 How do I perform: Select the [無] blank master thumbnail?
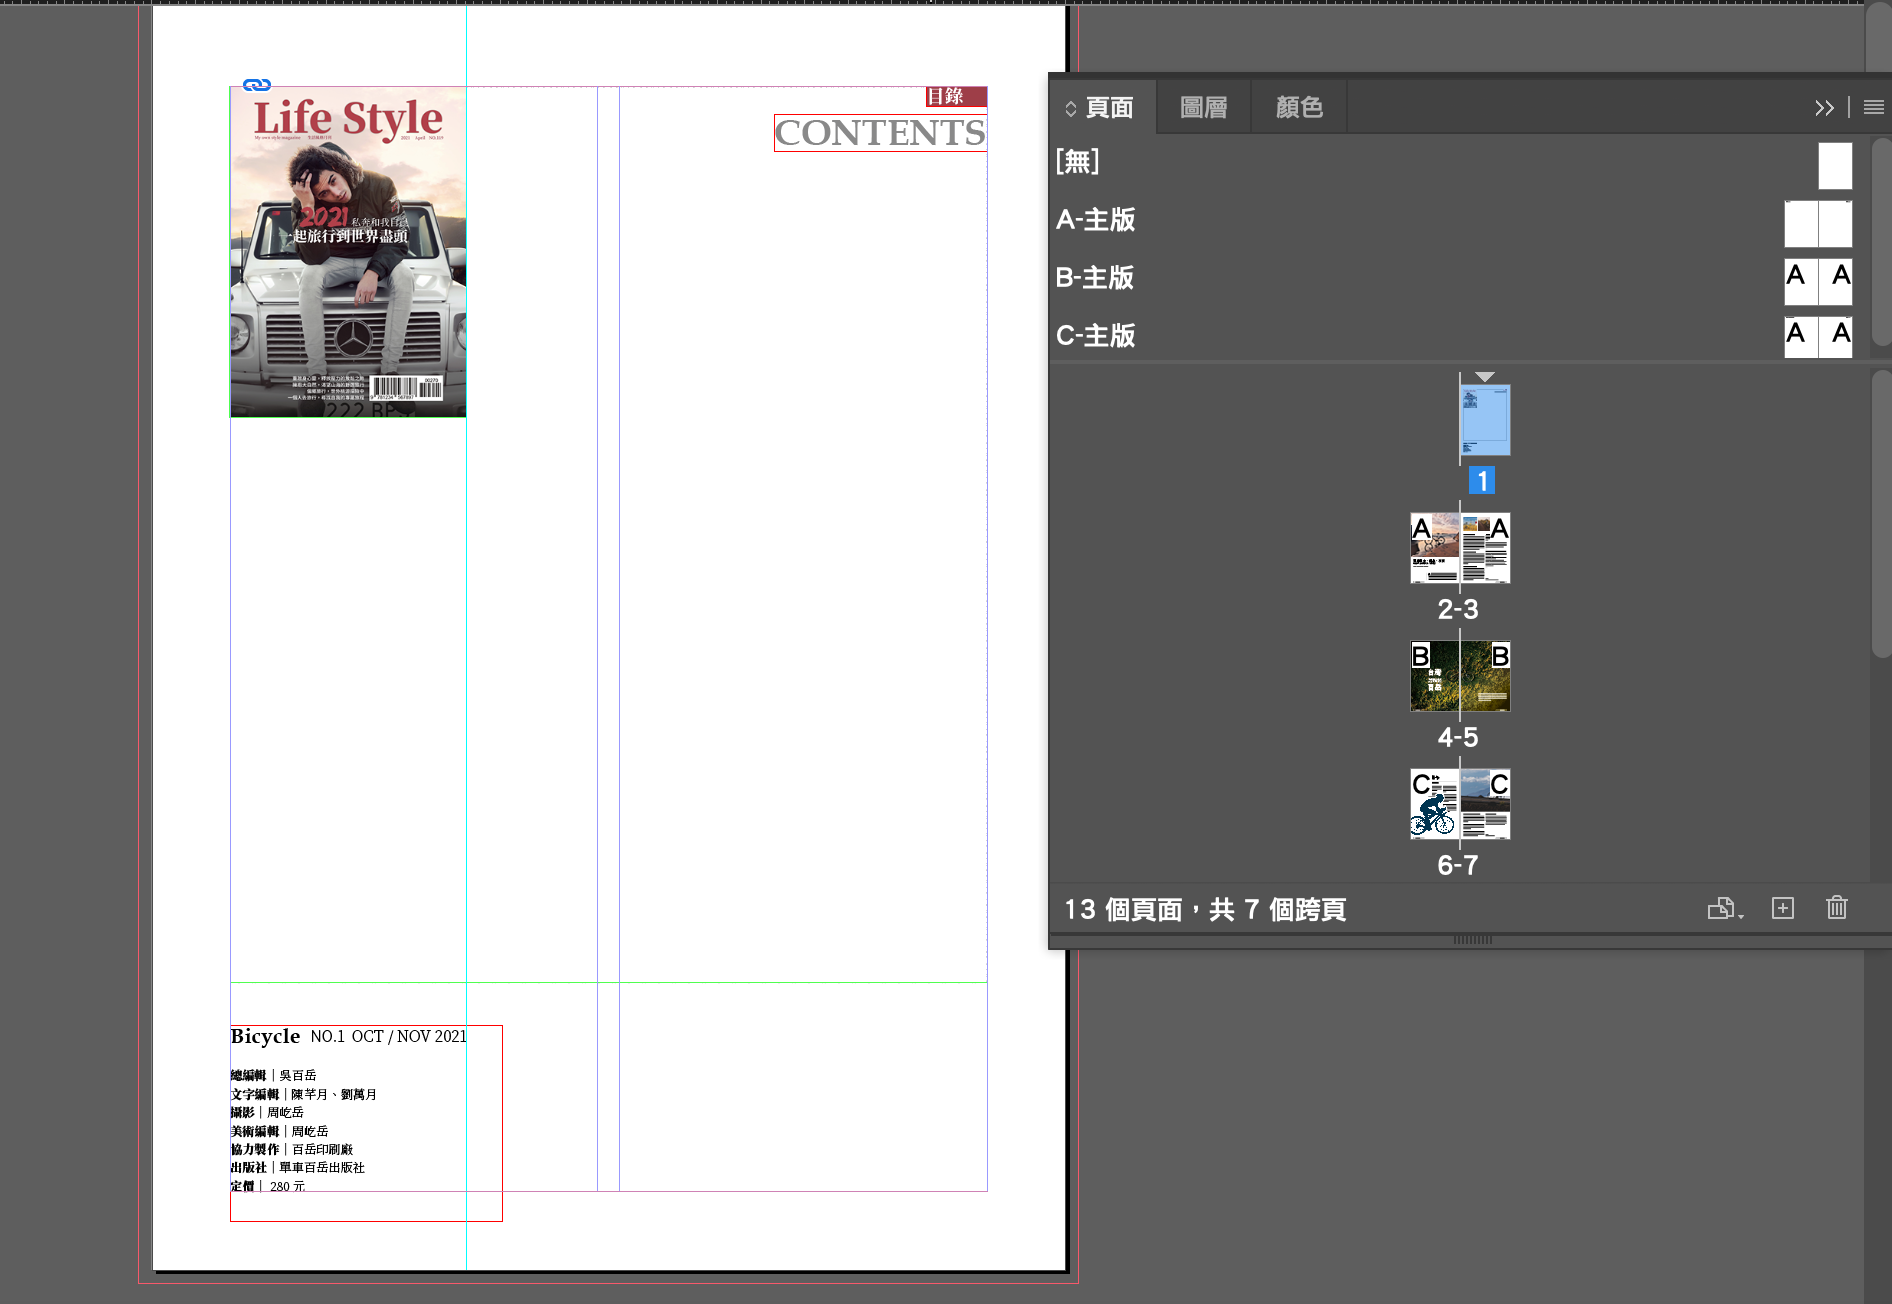coord(1834,166)
